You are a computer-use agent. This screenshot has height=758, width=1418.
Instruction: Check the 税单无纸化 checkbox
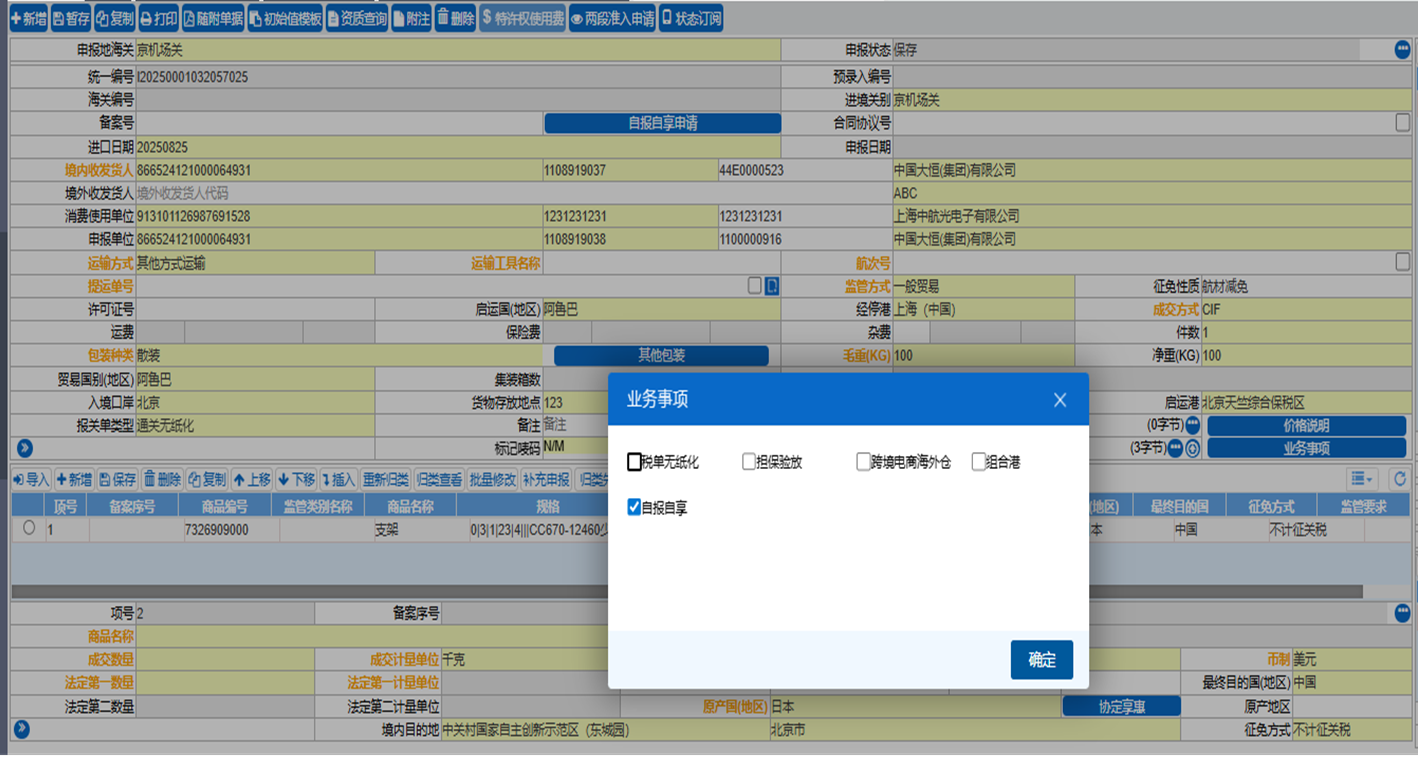click(634, 462)
